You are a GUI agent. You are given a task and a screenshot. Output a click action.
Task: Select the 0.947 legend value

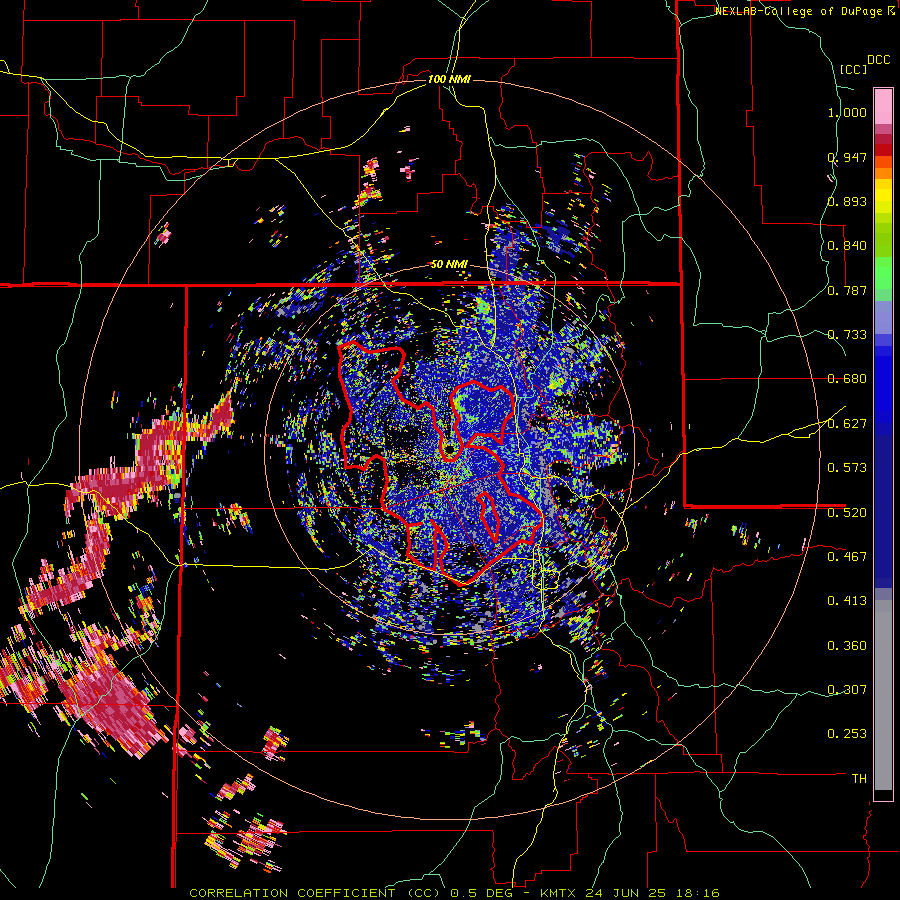[847, 157]
